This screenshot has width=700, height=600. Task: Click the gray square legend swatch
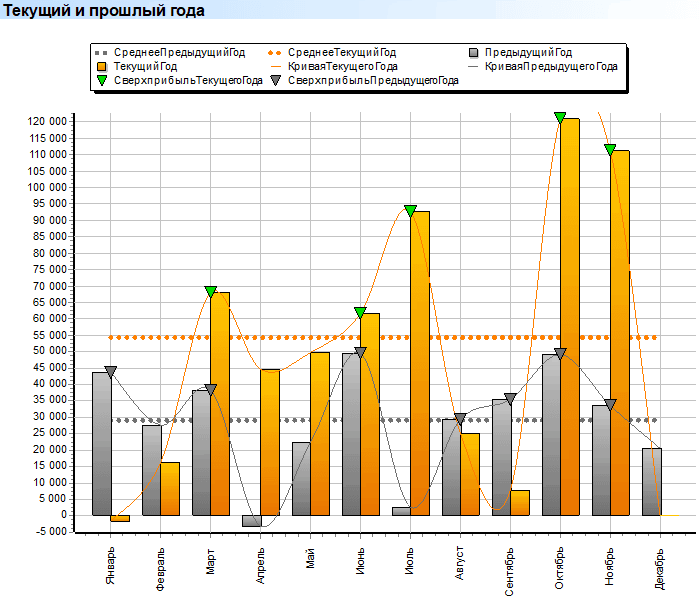(474, 53)
